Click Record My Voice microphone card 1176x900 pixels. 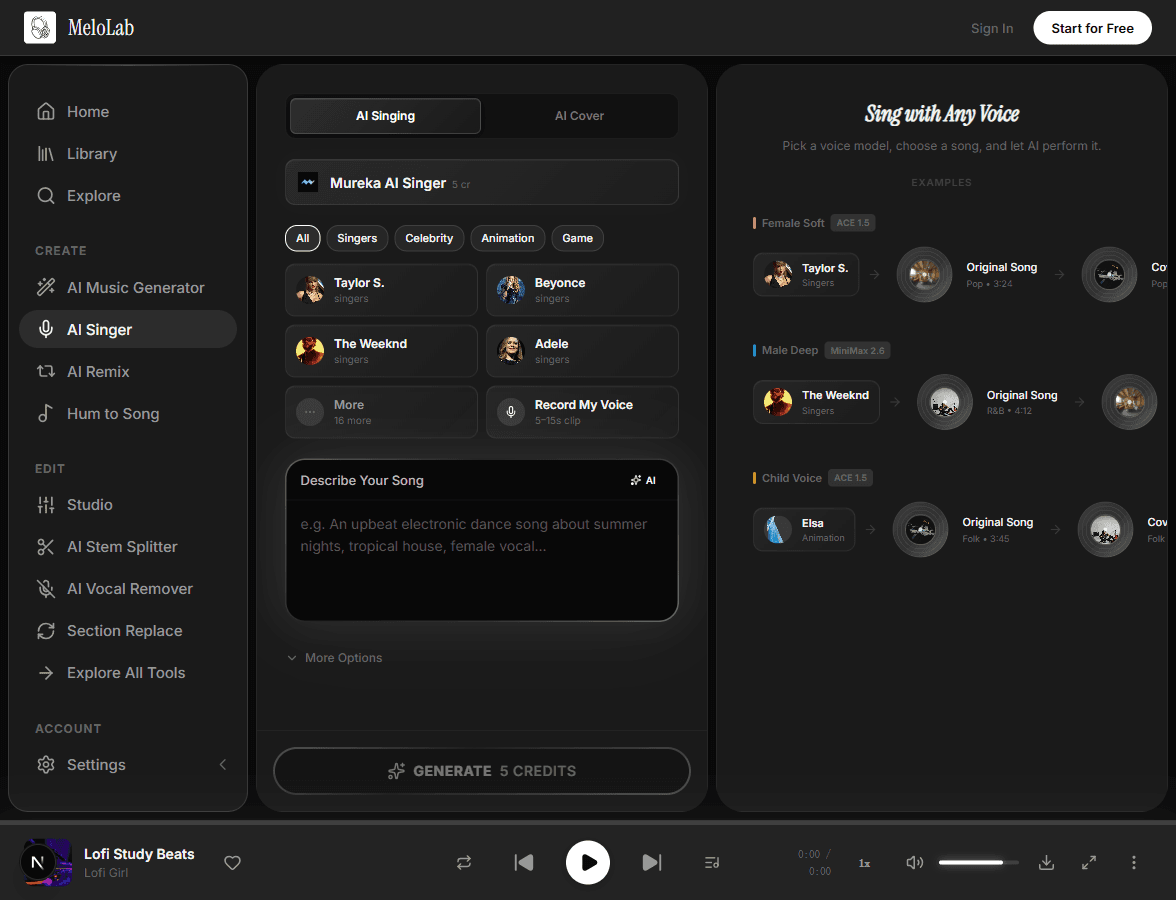click(x=582, y=412)
